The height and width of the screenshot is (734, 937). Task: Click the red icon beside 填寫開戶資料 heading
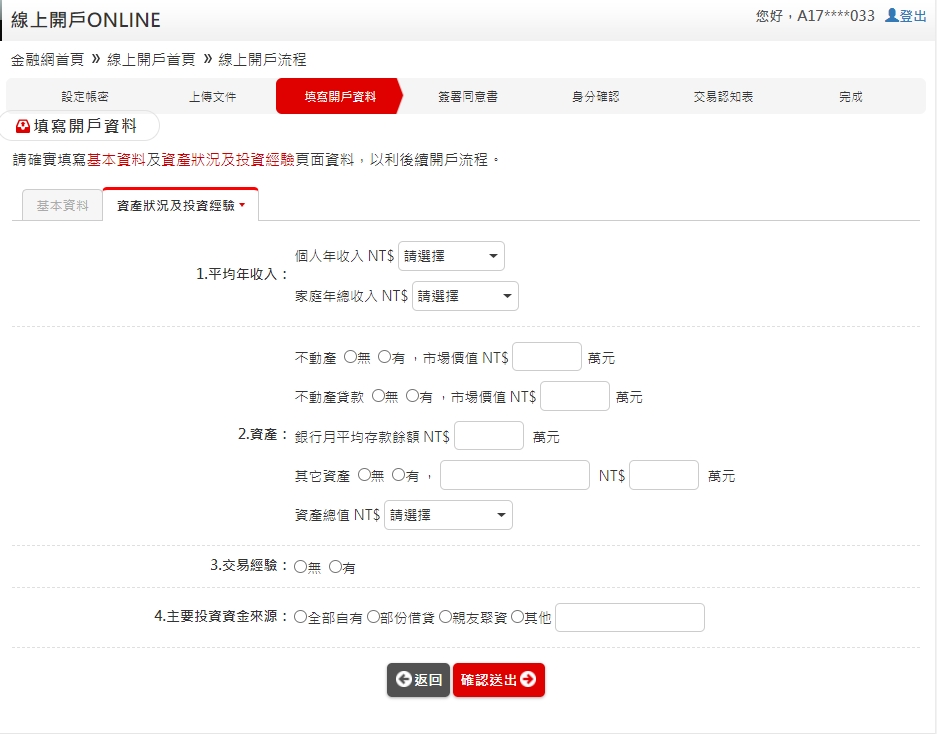23,126
